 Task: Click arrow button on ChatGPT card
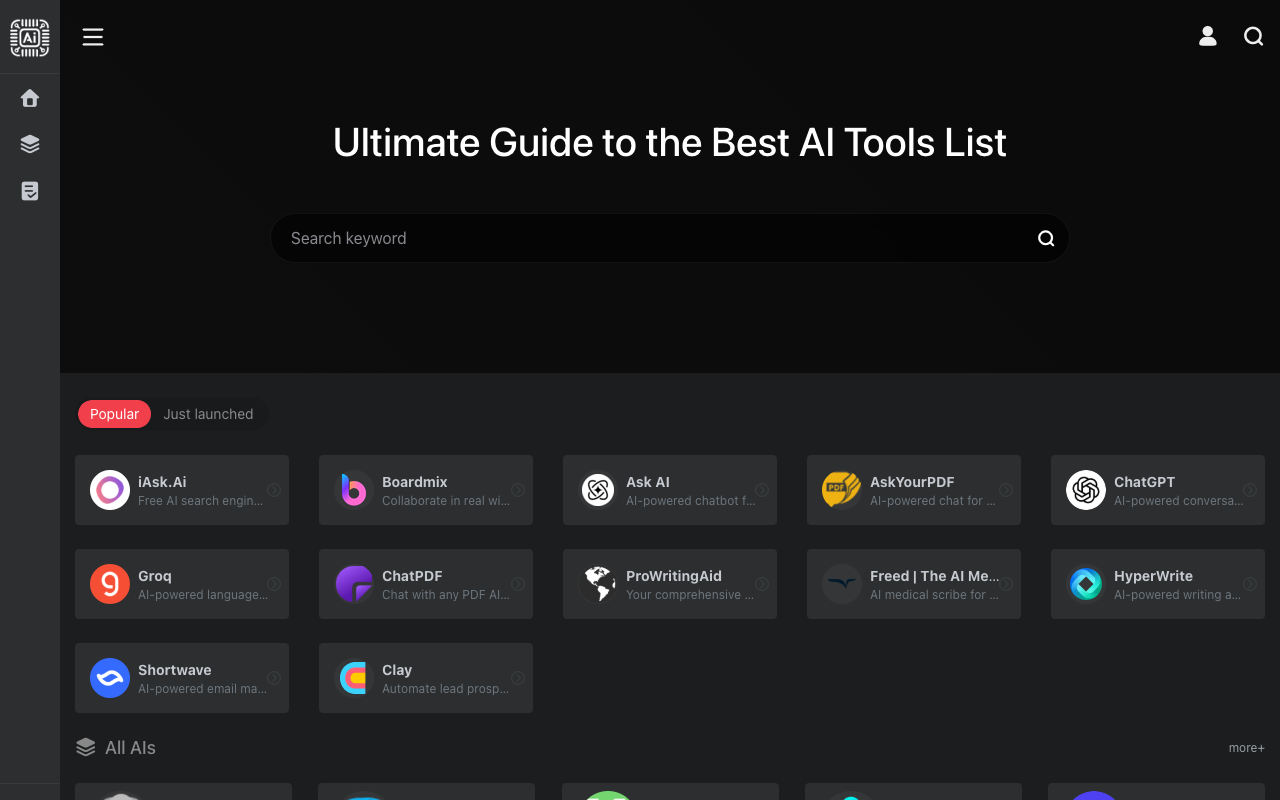(1250, 490)
